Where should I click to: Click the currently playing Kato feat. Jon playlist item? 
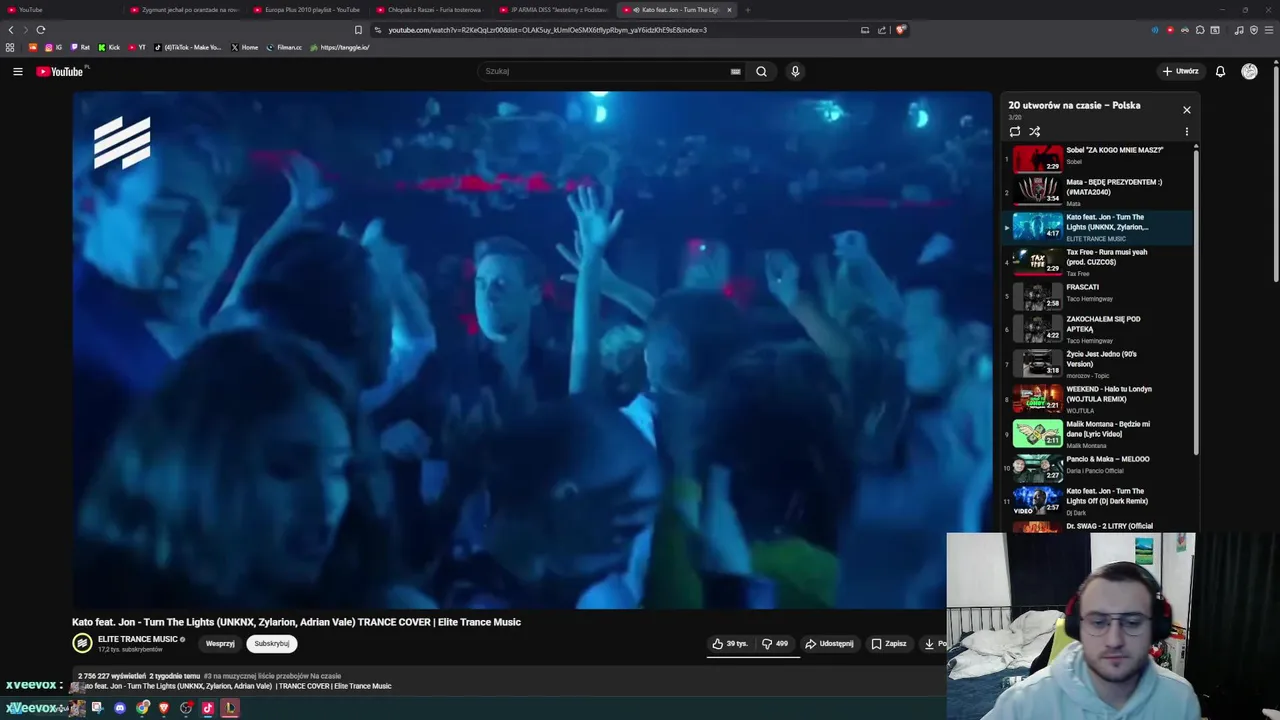coord(1098,227)
